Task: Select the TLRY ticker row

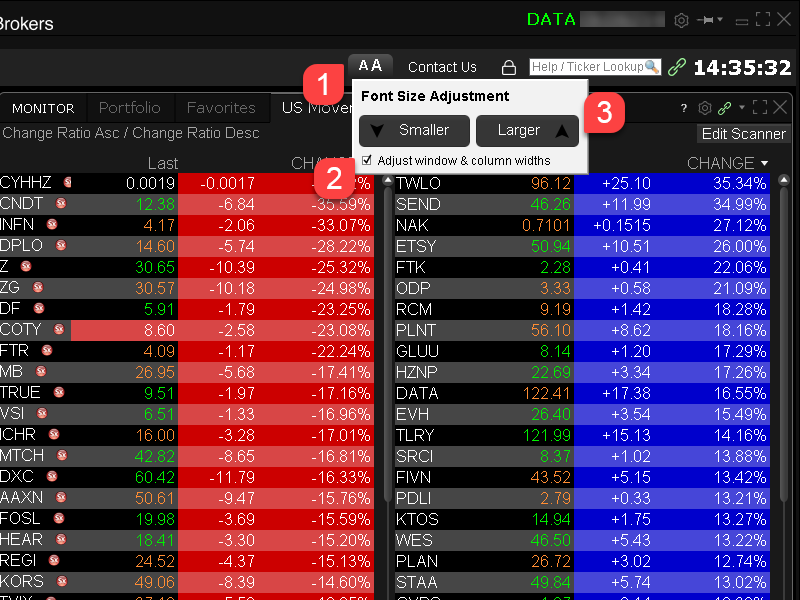Action: [415, 435]
